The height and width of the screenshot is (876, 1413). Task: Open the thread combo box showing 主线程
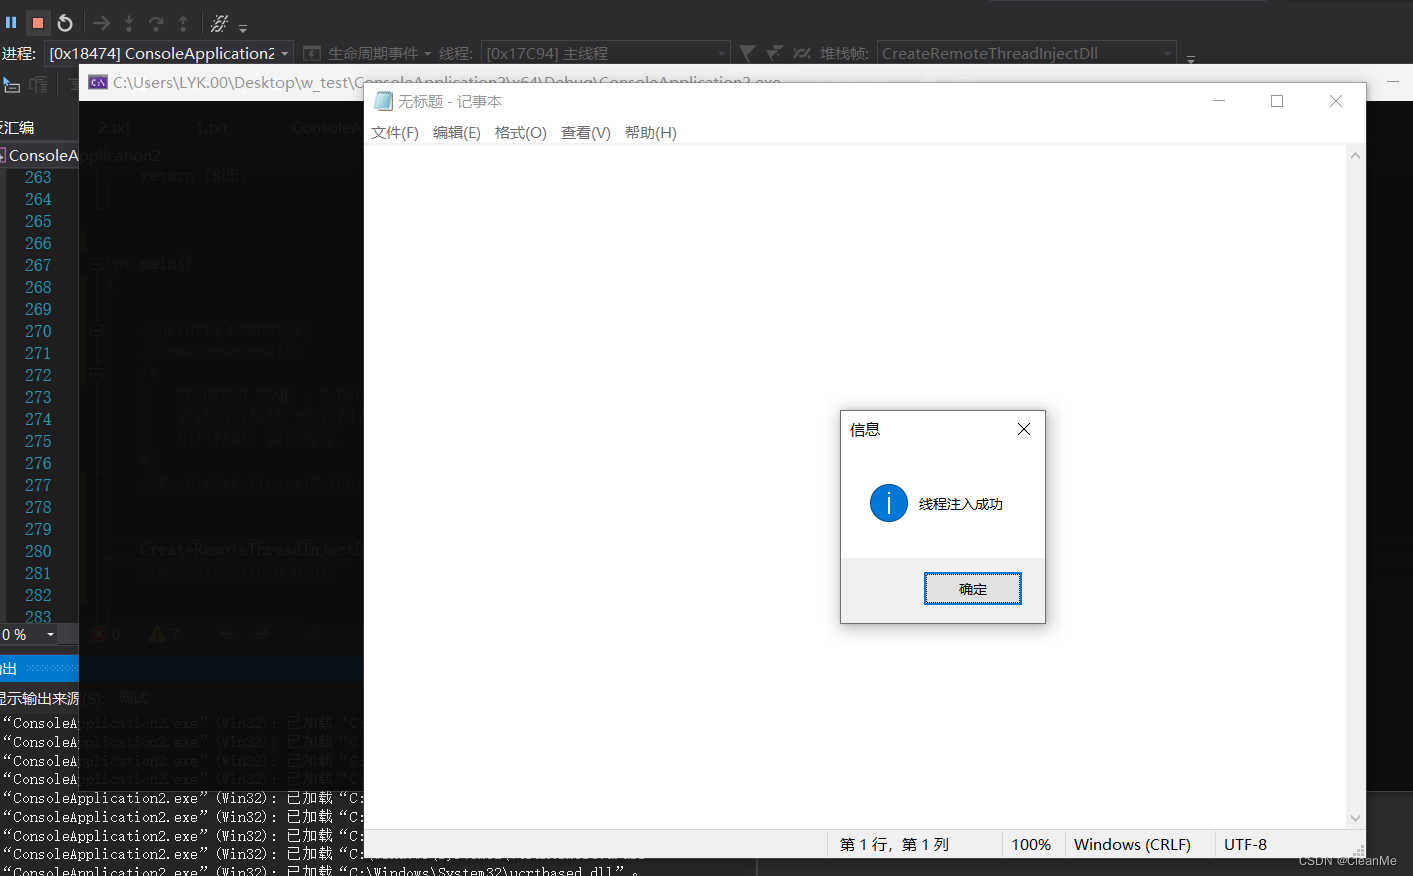click(605, 53)
